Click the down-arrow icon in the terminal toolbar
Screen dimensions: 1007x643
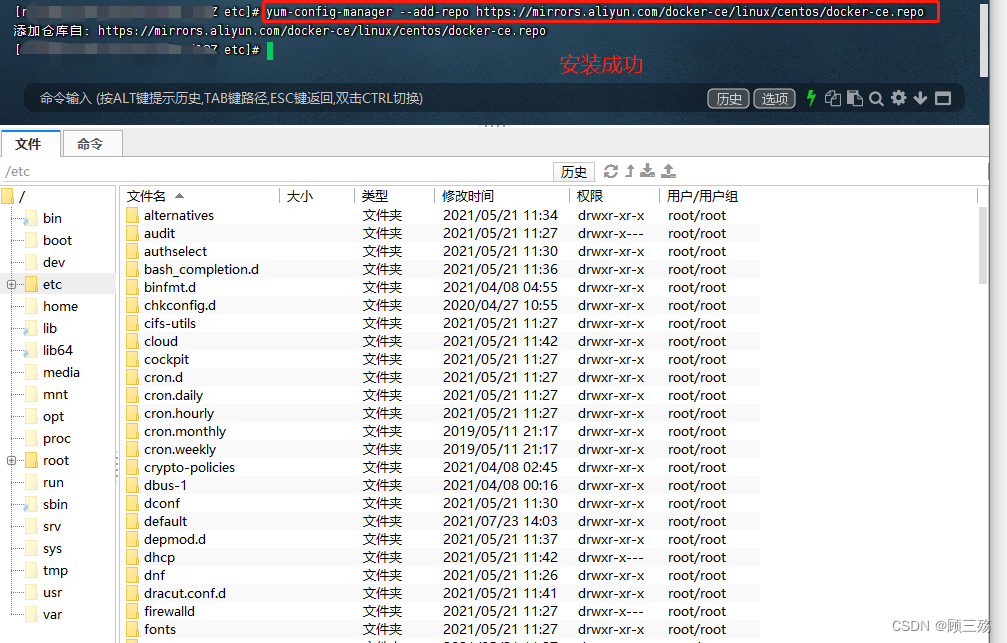click(920, 99)
